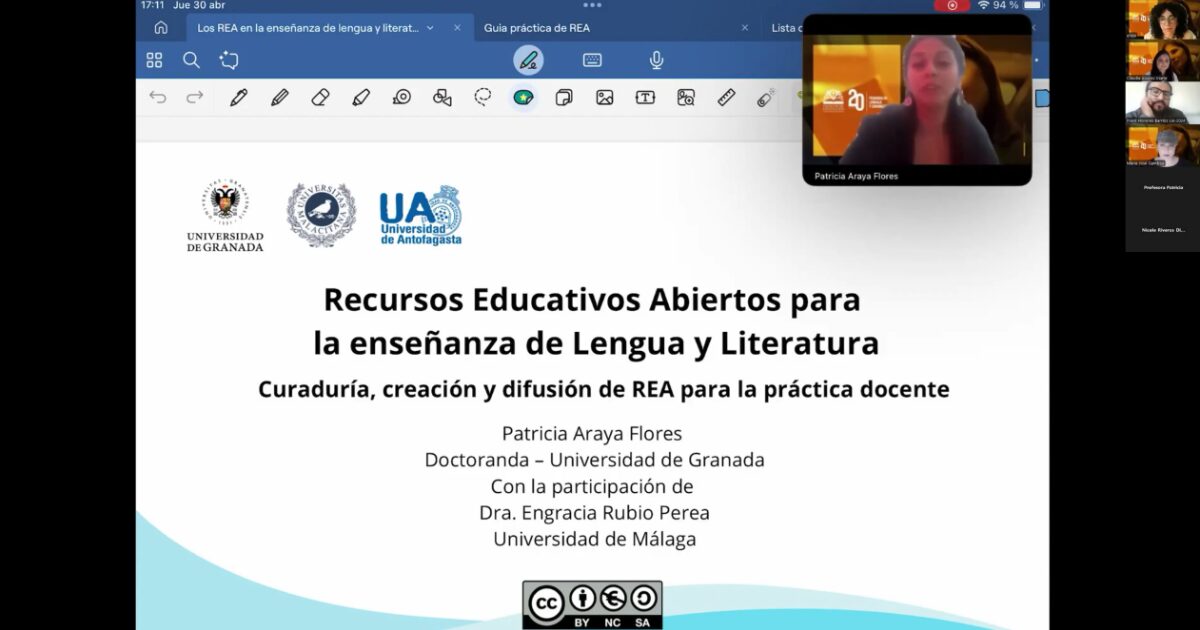
Task: Close the 'Guia práctica de REA' tab
Action: click(745, 28)
